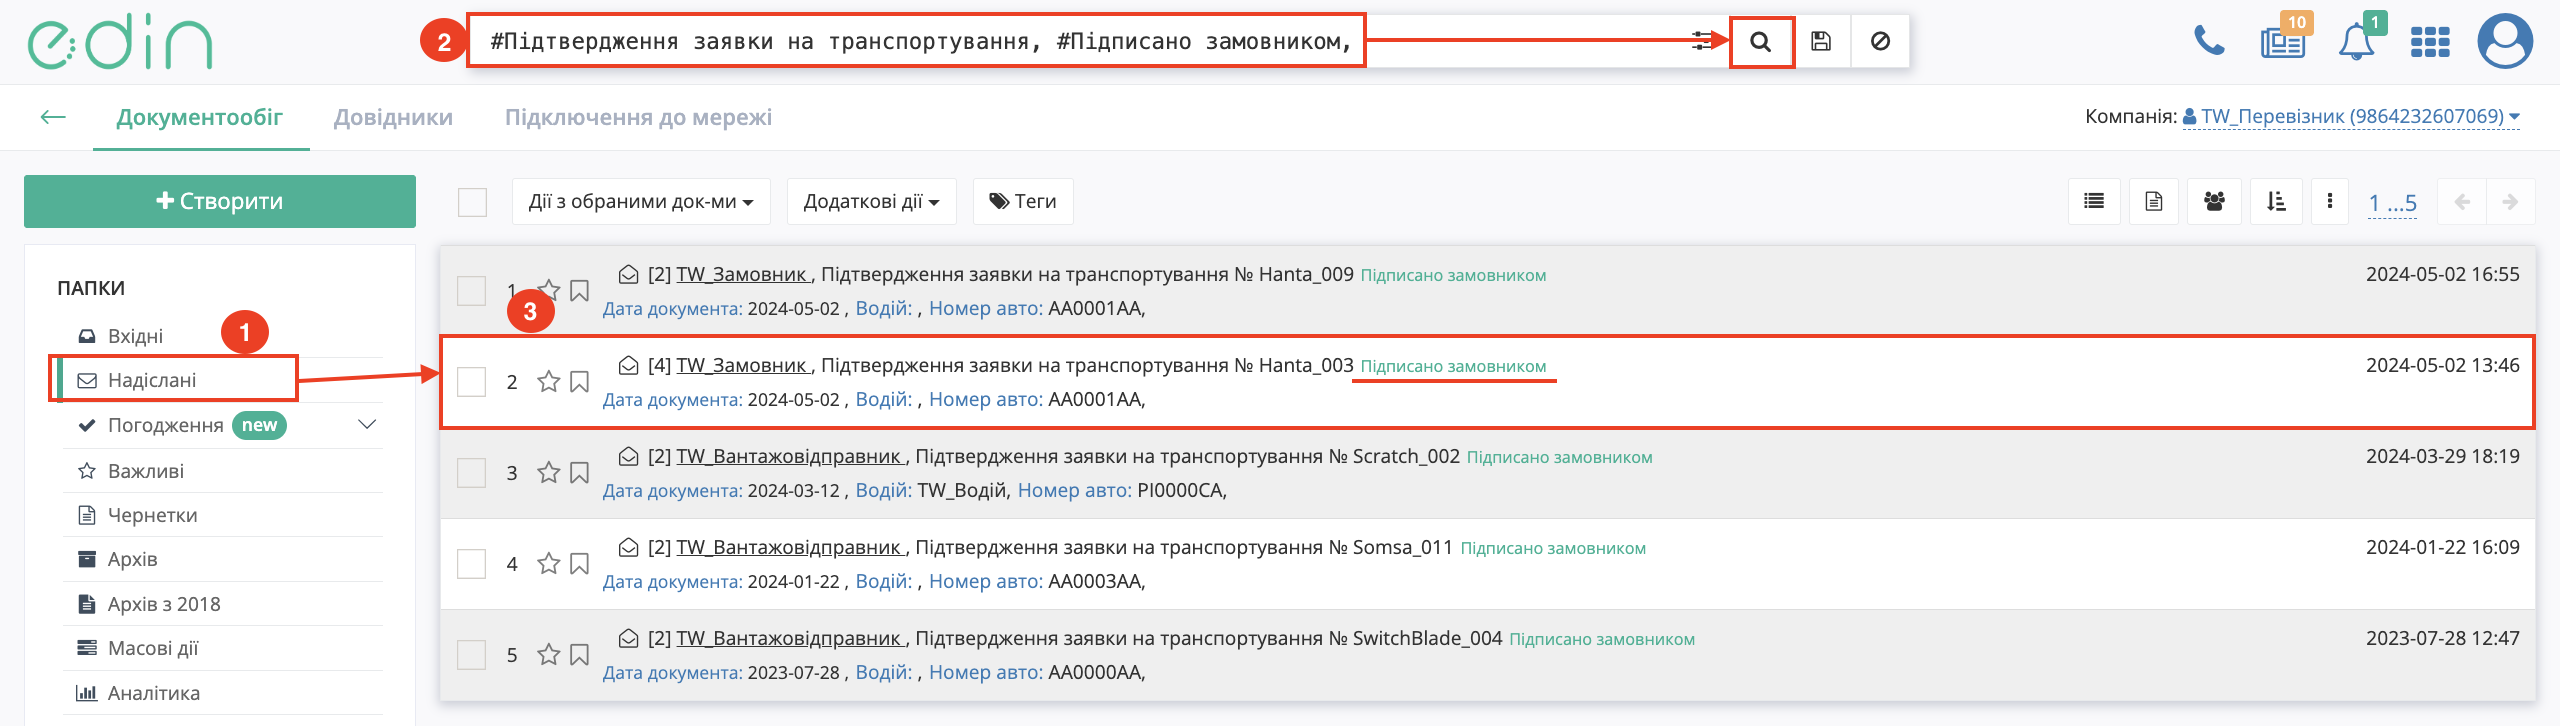
Task: Star the Hanta_003 document
Action: [548, 382]
